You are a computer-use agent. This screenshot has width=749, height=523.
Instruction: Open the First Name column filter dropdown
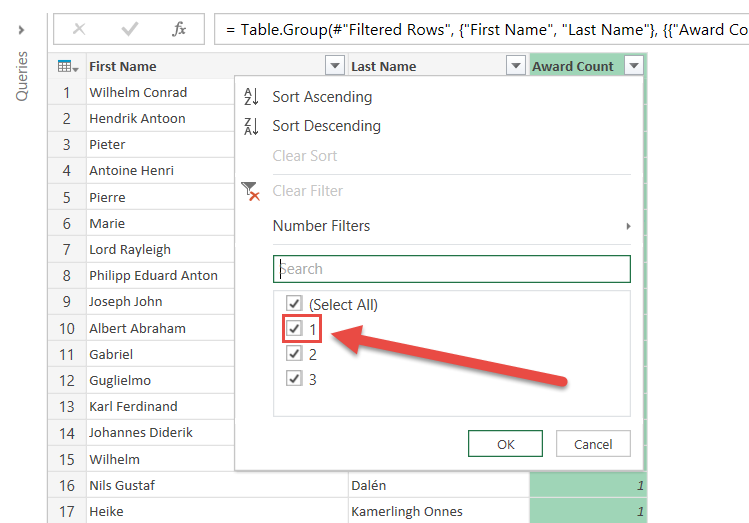pos(335,67)
